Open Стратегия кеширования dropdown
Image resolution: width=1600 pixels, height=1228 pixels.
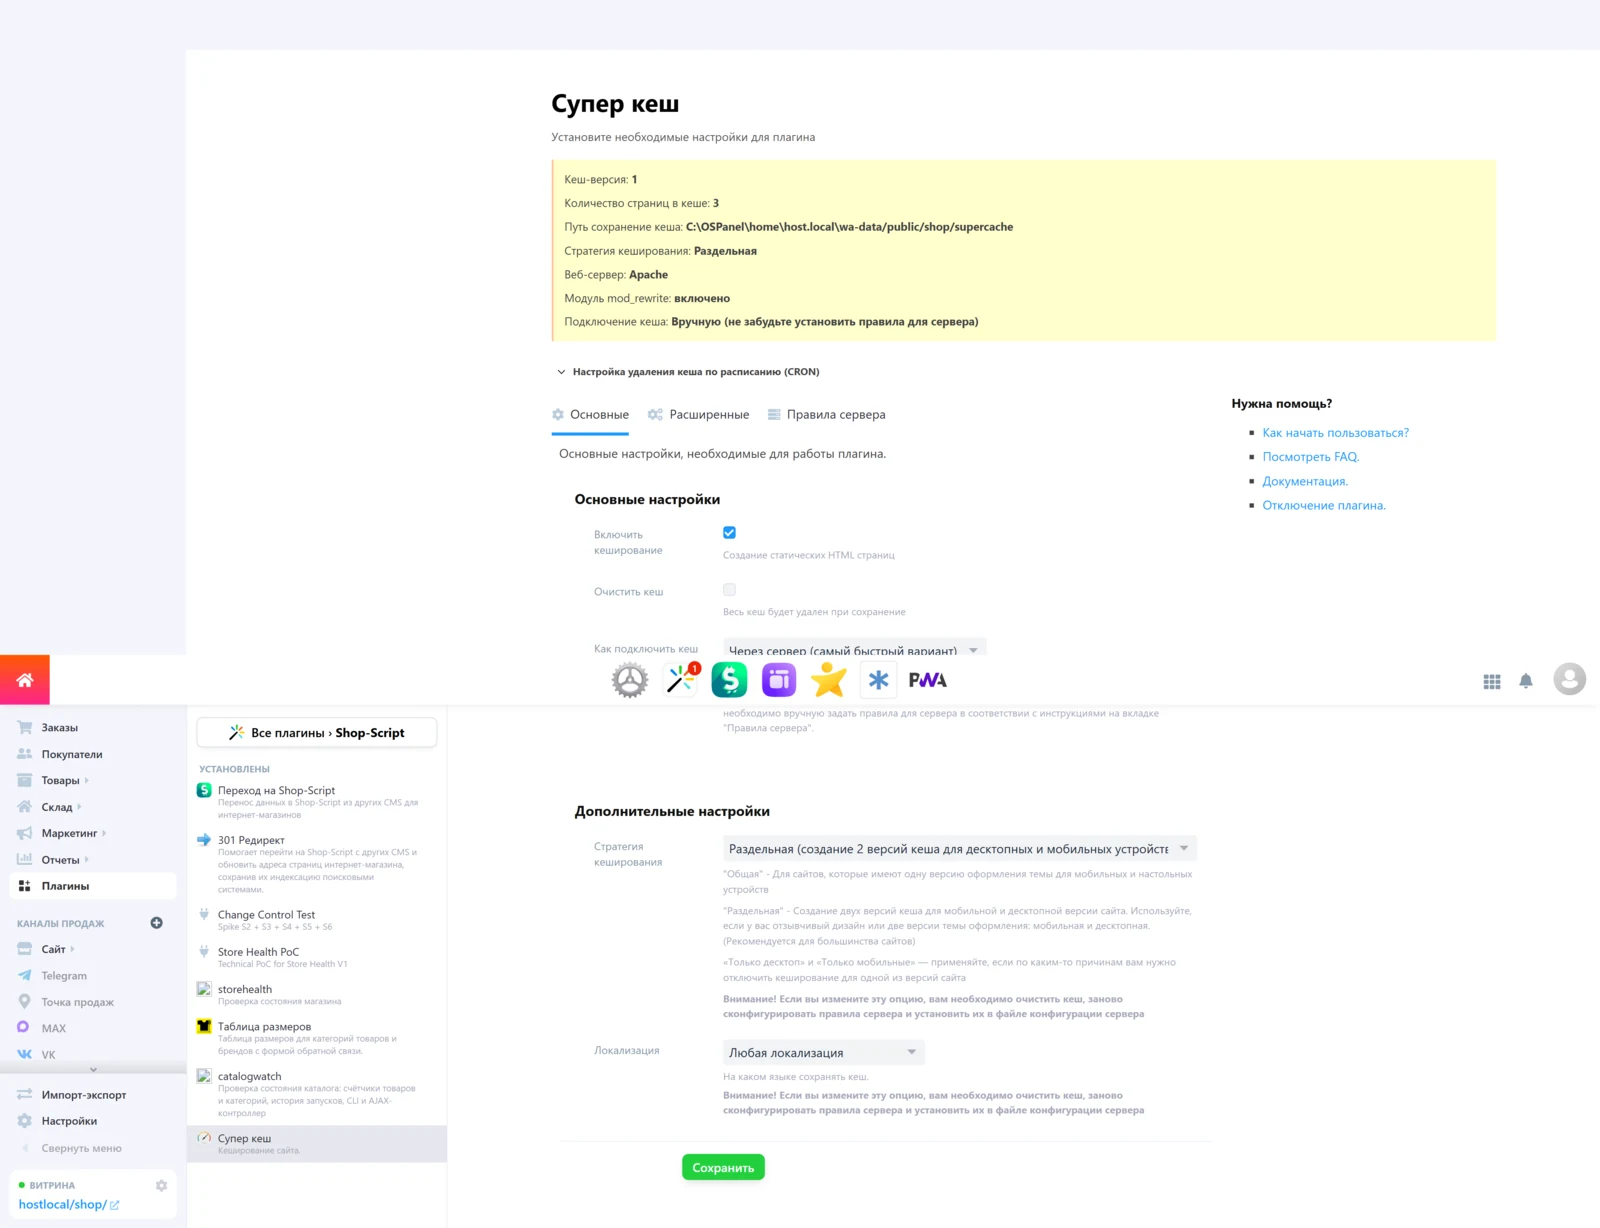tap(960, 849)
